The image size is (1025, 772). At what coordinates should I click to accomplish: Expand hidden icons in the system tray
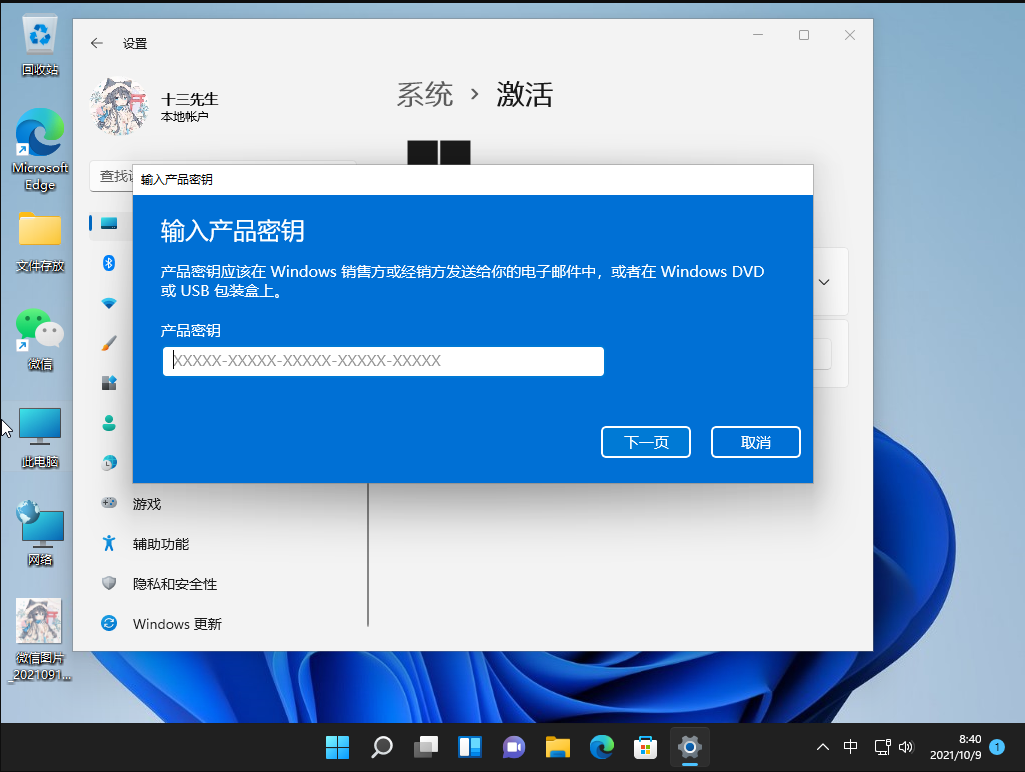(822, 746)
